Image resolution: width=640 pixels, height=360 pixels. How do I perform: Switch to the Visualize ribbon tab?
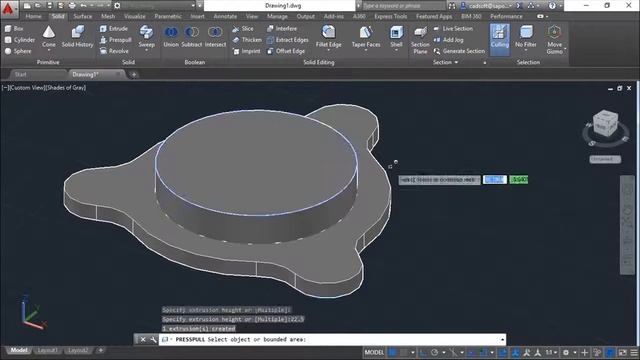(x=135, y=16)
